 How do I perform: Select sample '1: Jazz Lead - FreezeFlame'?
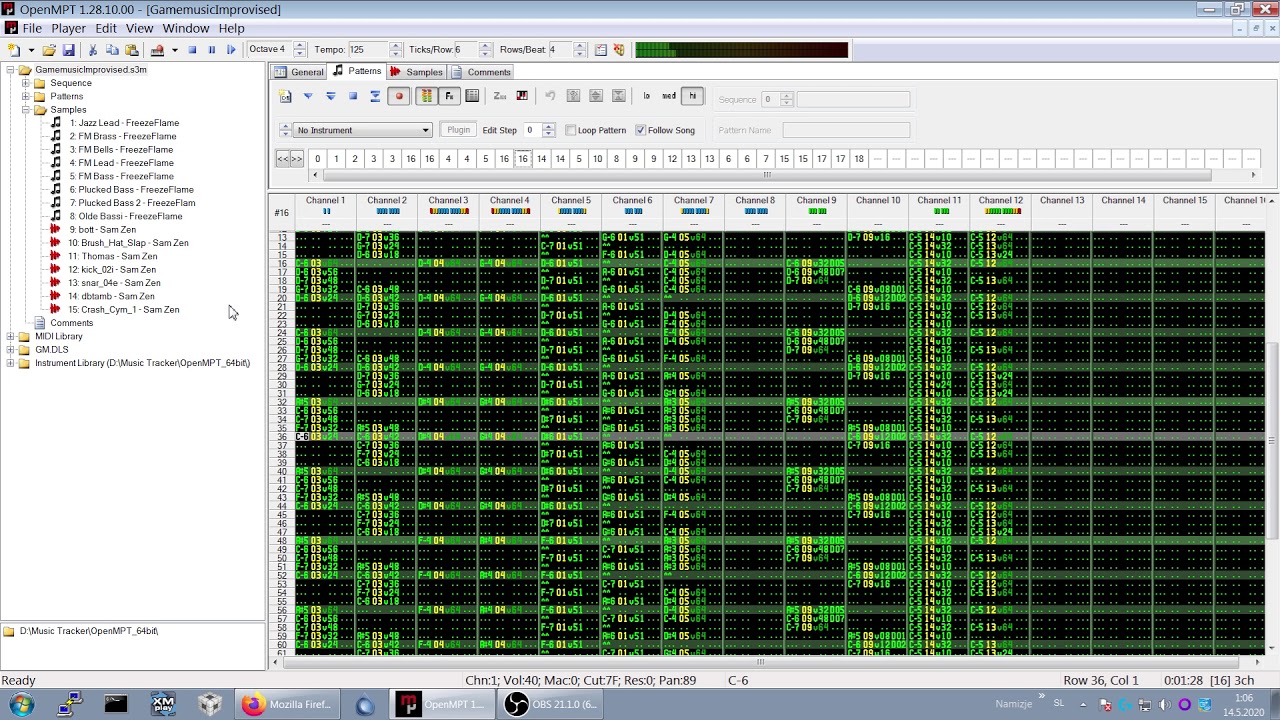[x=124, y=123]
